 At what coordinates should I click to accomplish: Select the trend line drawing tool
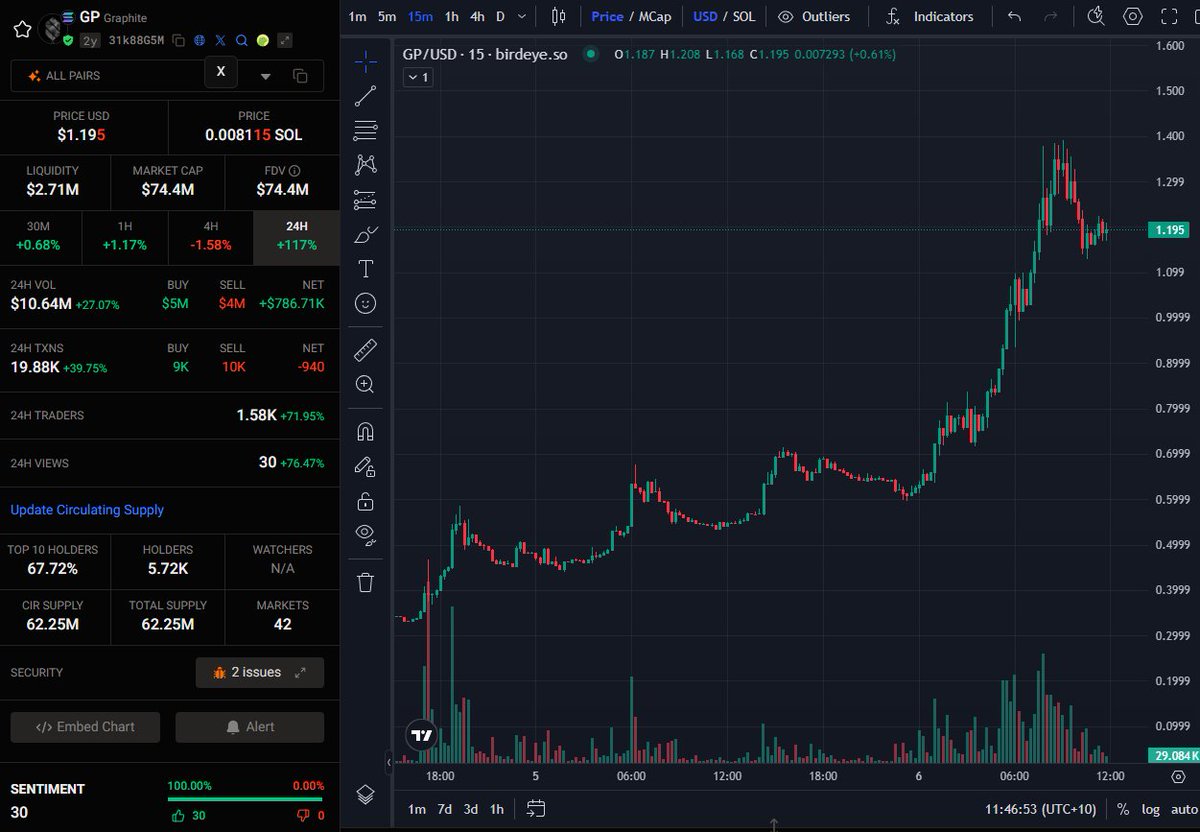(x=365, y=96)
